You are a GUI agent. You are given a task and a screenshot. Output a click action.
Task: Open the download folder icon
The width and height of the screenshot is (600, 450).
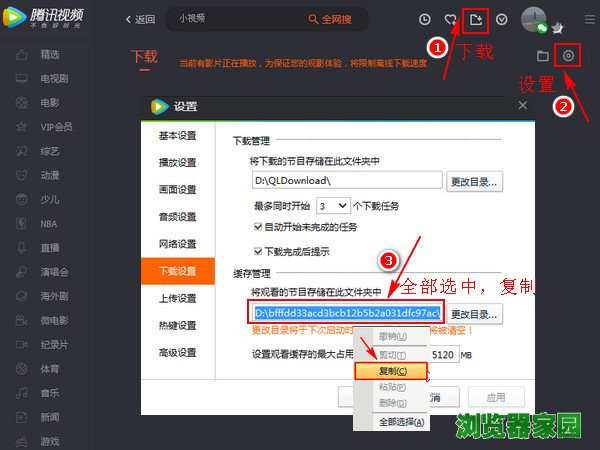pyautogui.click(x=543, y=56)
